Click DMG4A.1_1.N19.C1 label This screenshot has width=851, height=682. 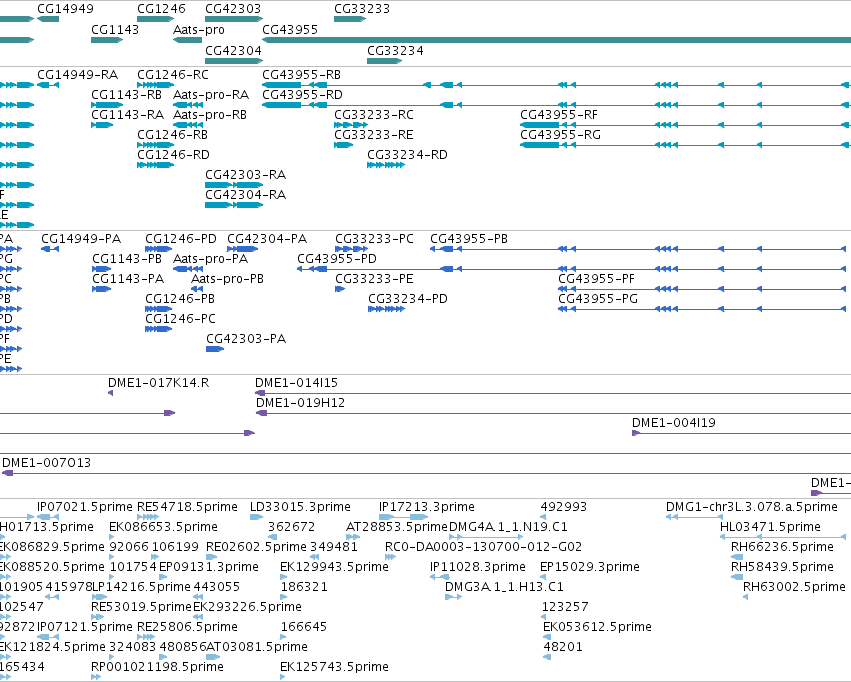pyautogui.click(x=508, y=527)
